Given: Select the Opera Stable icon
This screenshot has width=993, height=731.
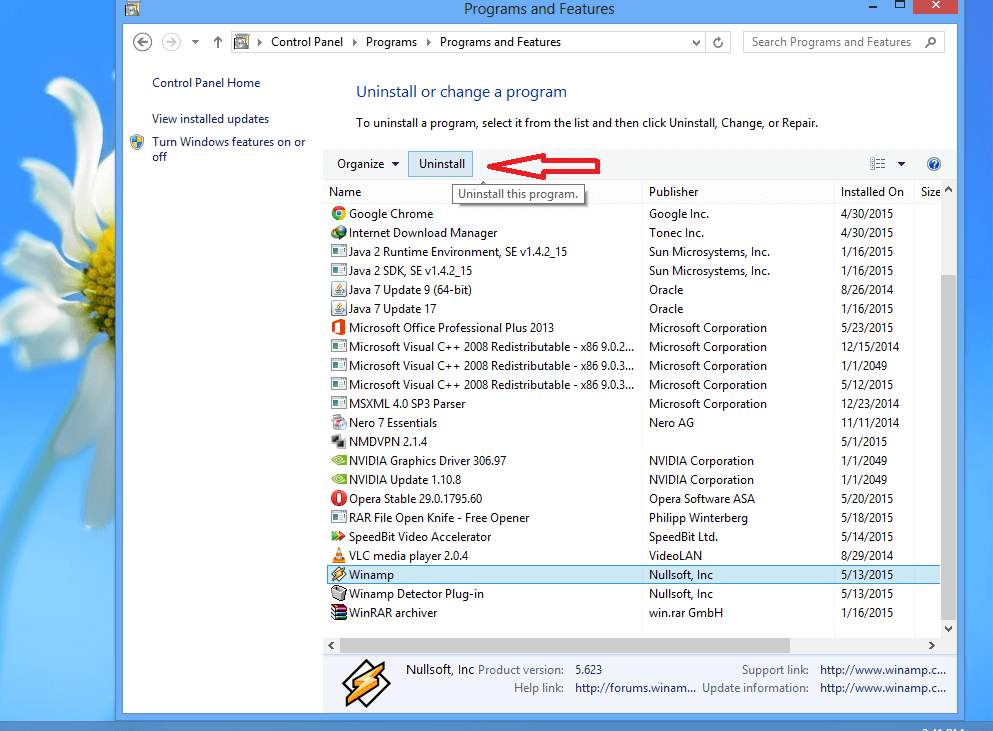Looking at the screenshot, I should pyautogui.click(x=339, y=499).
